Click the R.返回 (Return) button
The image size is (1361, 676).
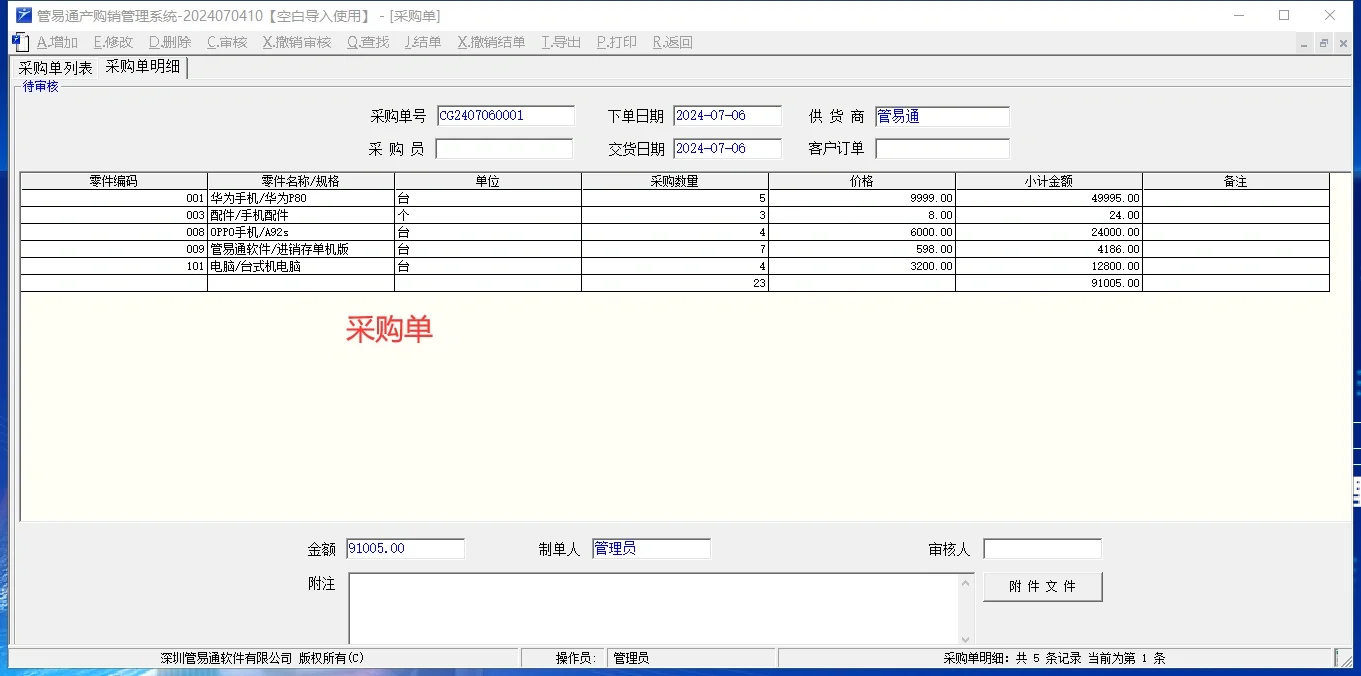coord(670,42)
